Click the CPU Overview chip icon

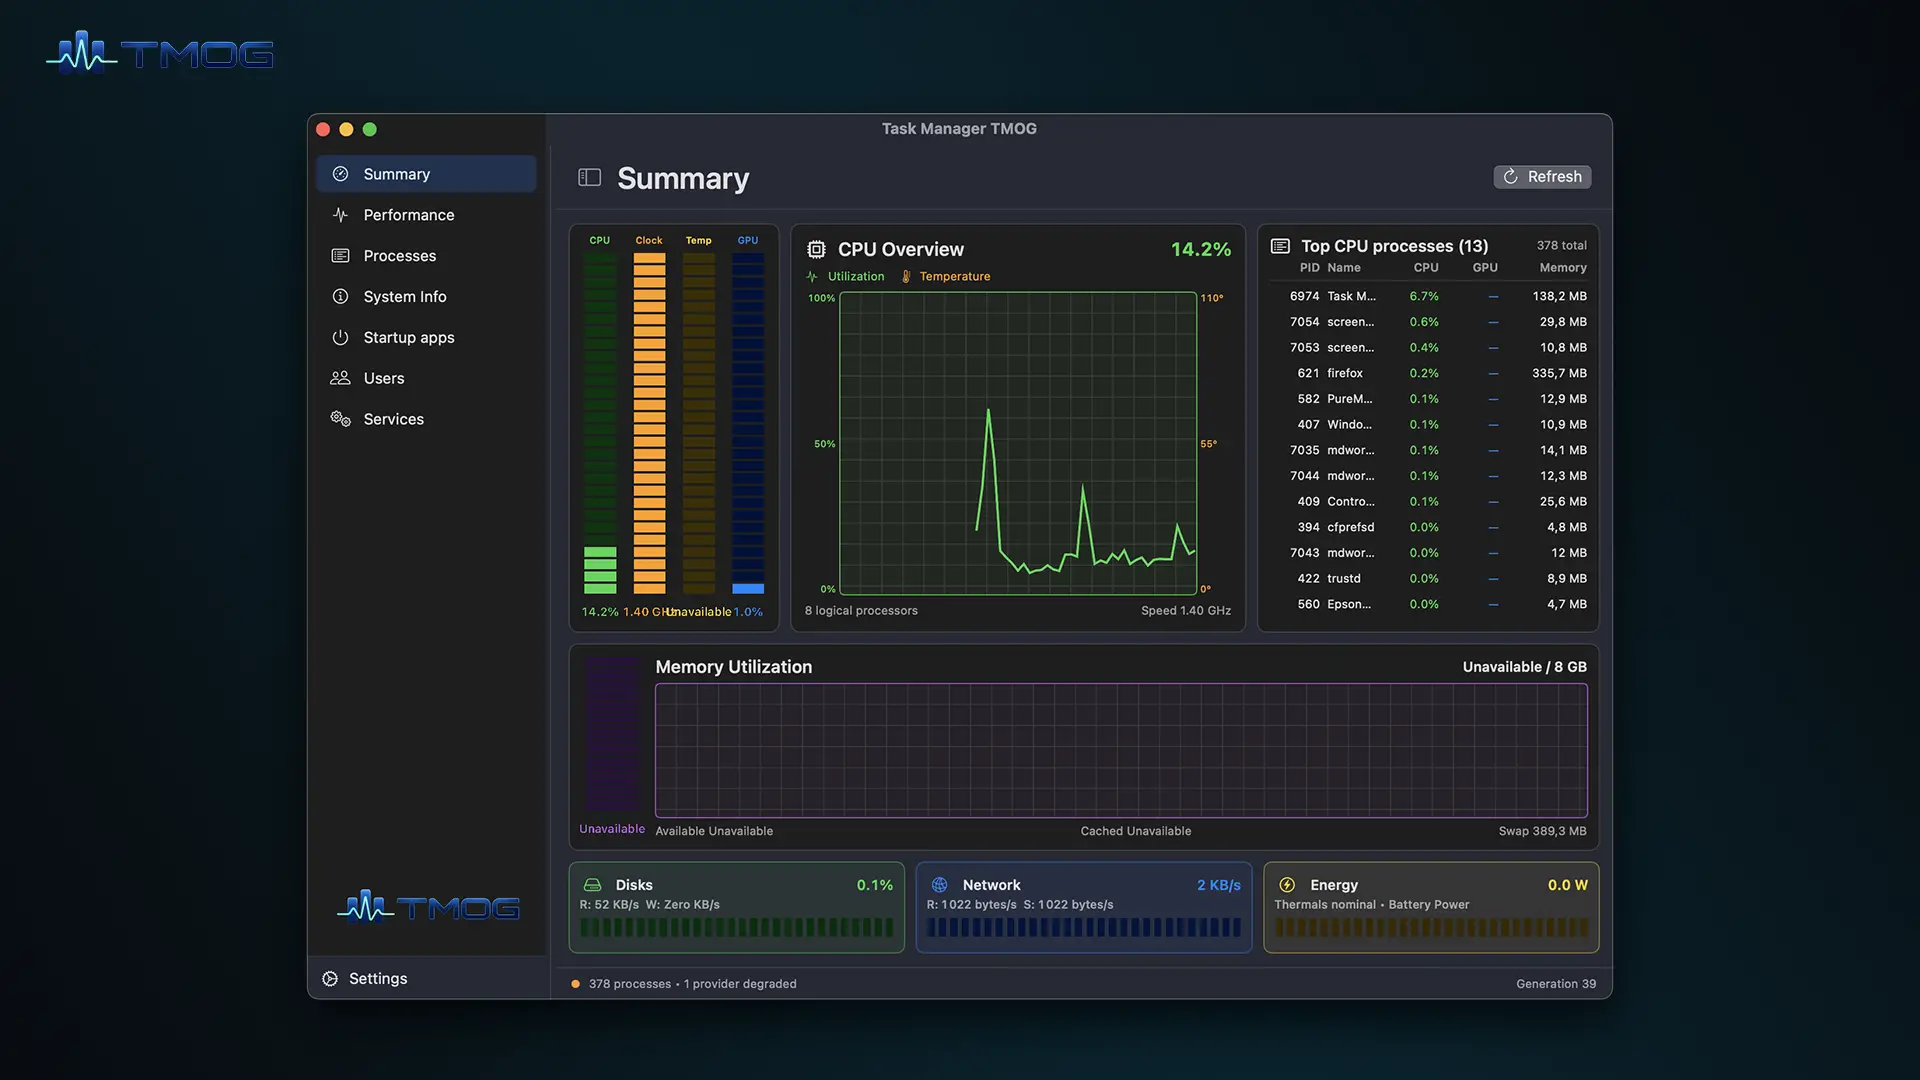(816, 249)
